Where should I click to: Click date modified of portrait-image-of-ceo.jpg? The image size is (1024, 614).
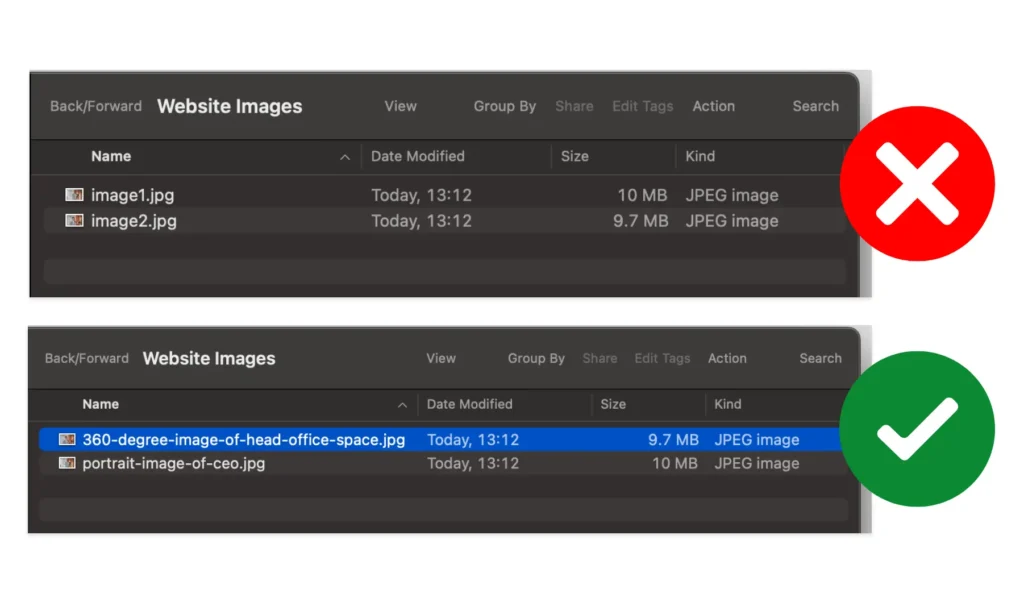pyautogui.click(x=473, y=463)
